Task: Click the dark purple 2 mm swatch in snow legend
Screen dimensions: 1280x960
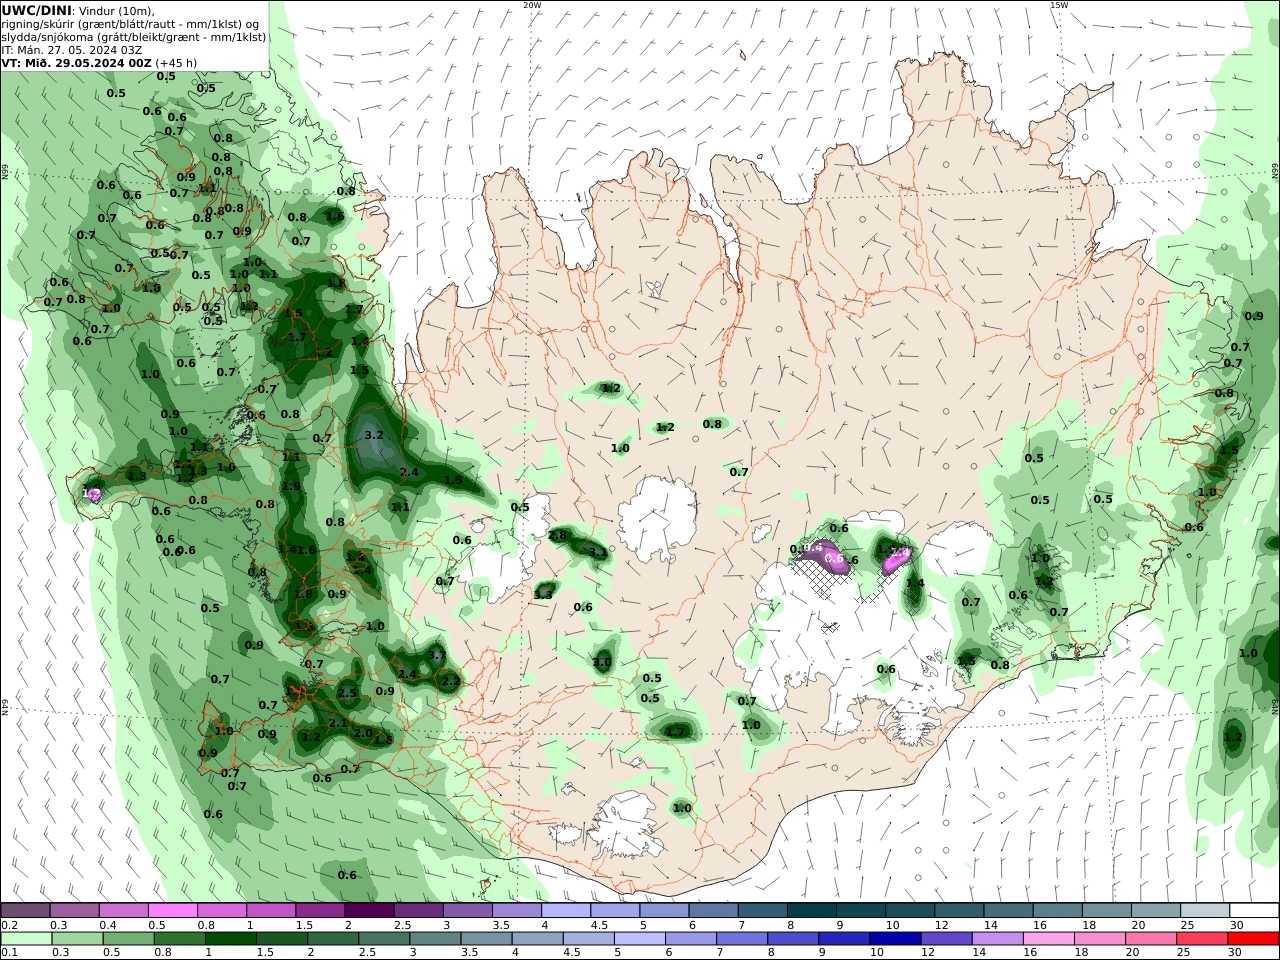Action: tap(369, 911)
